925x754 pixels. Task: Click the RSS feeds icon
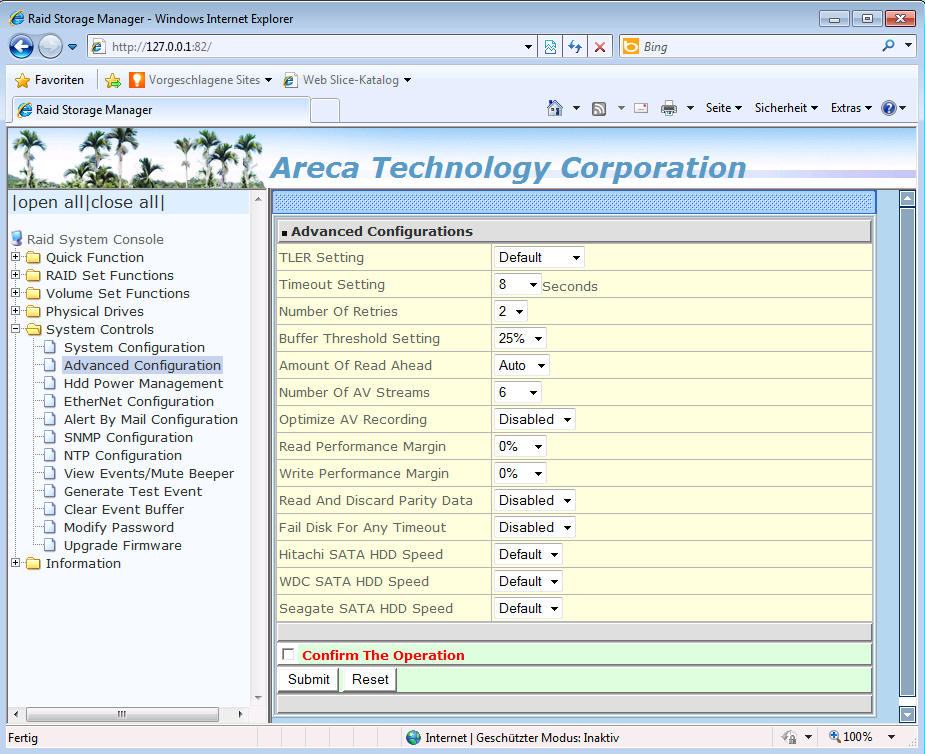(x=599, y=108)
